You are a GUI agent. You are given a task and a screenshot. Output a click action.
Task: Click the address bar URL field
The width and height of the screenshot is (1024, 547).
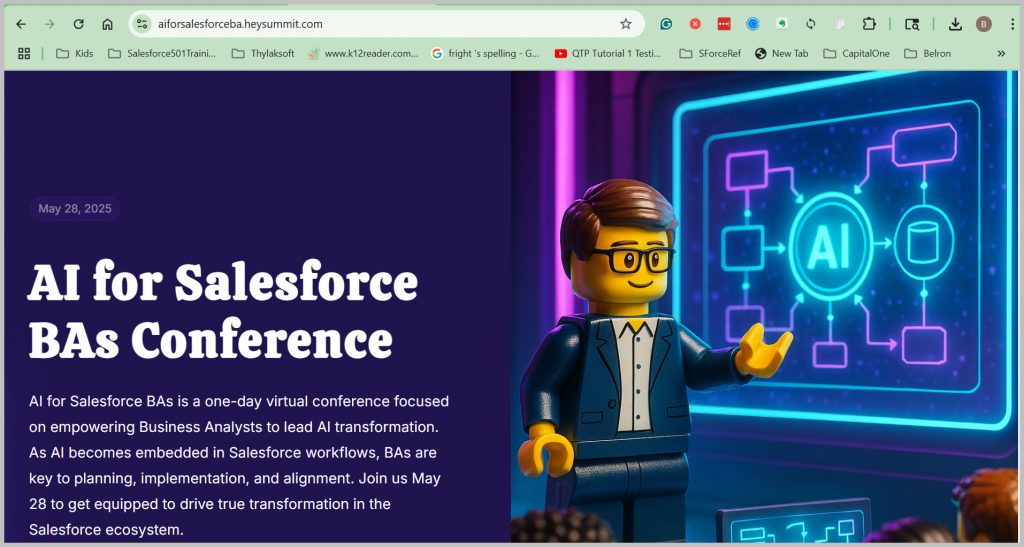[385, 24]
